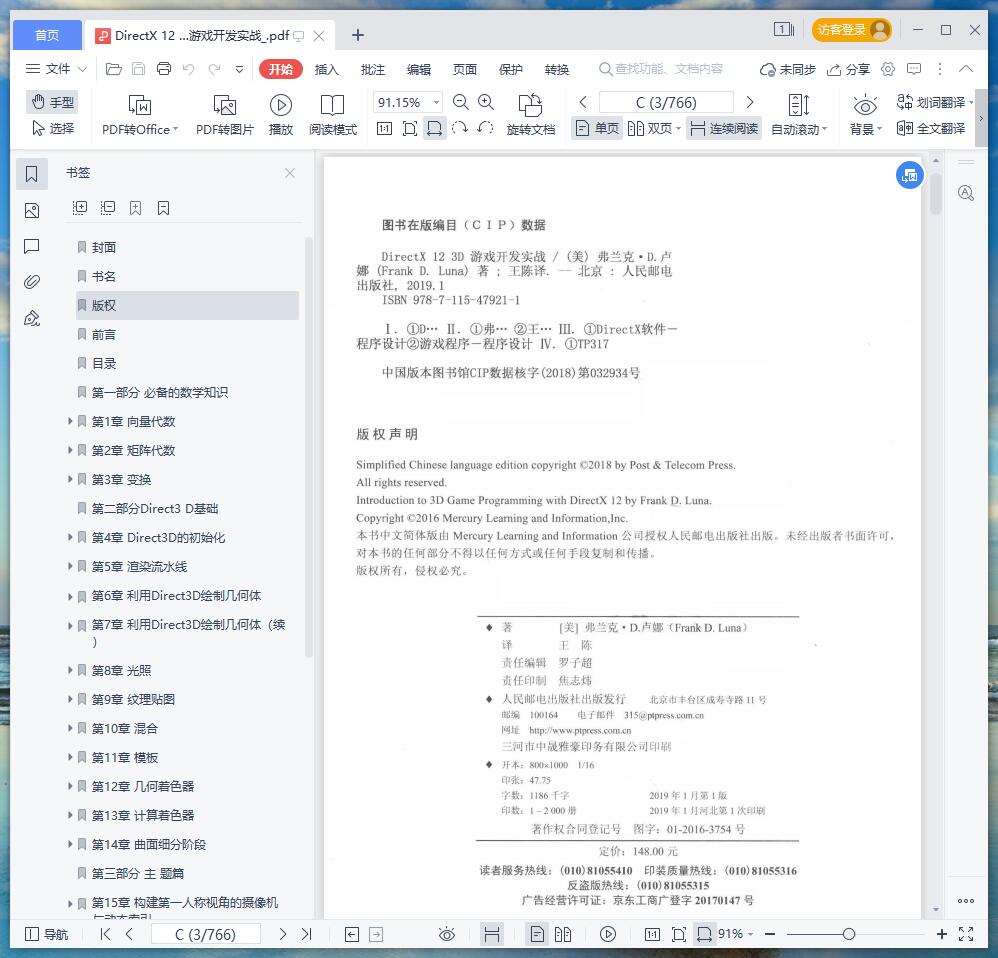Save the document with the save icon
998x958 pixels.
tap(138, 69)
